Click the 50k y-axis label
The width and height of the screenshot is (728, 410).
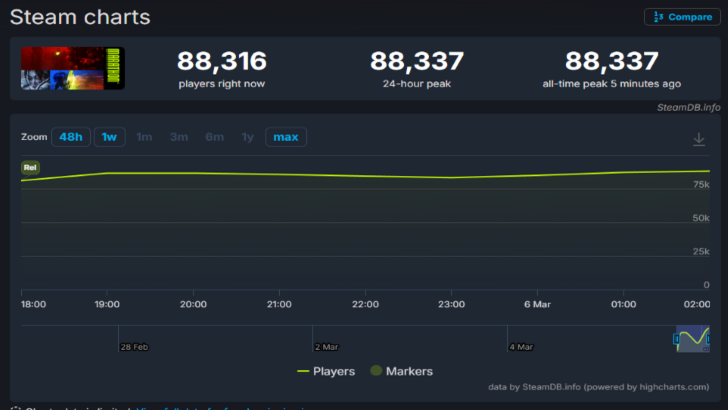[x=701, y=218]
